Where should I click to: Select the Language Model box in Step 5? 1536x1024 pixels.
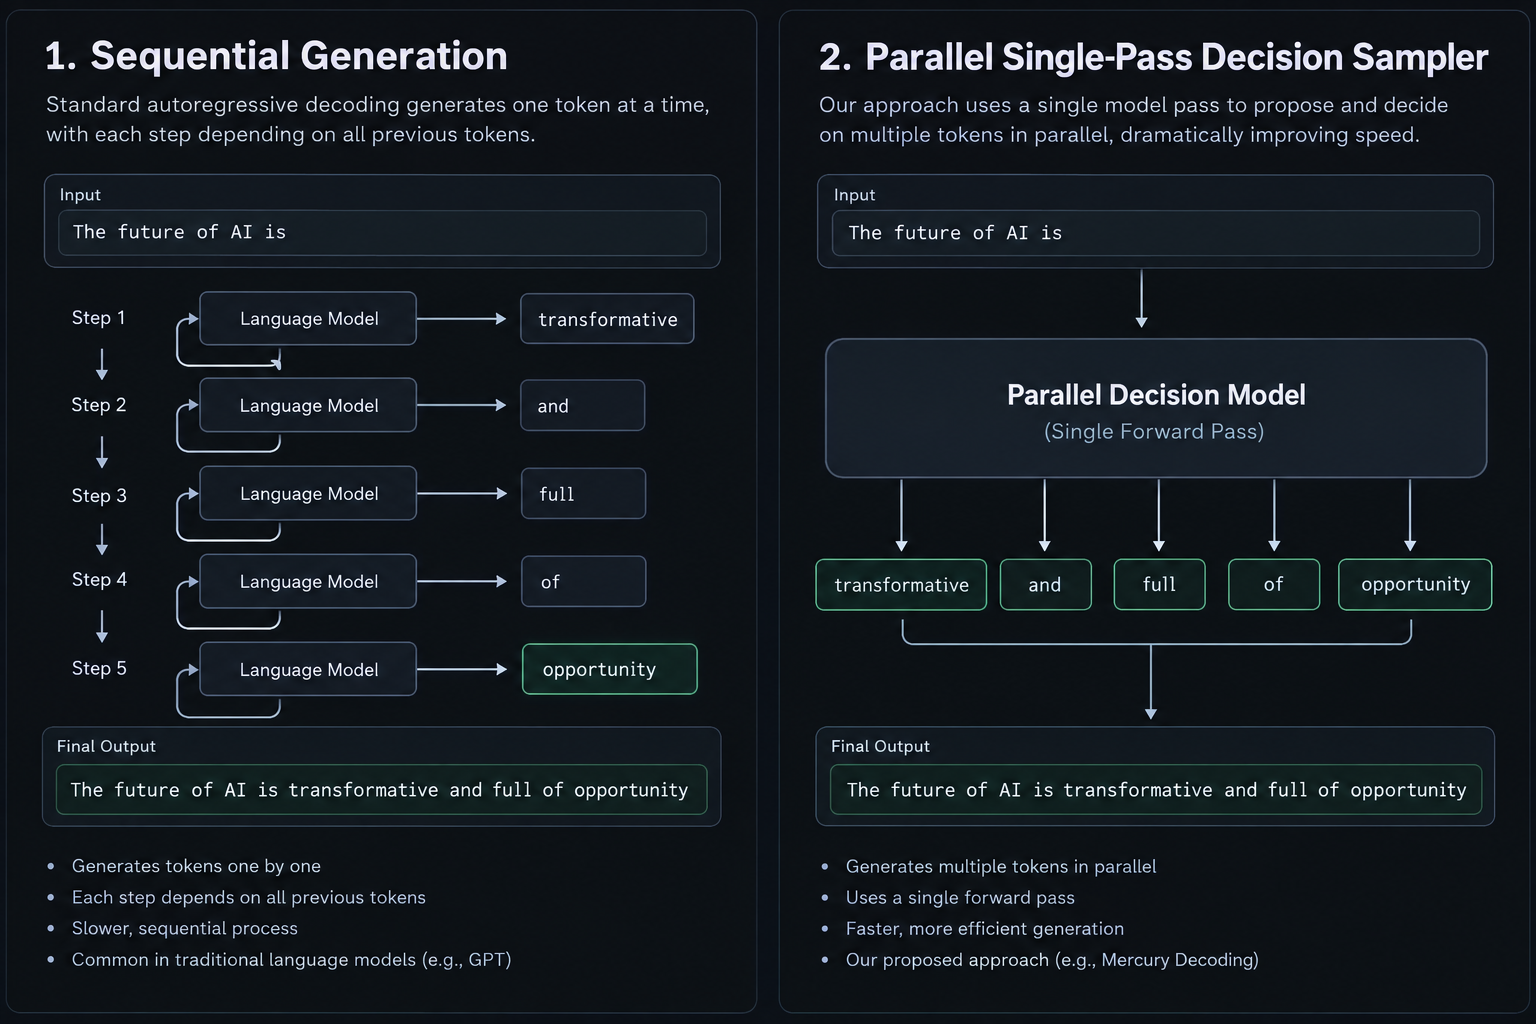308,669
